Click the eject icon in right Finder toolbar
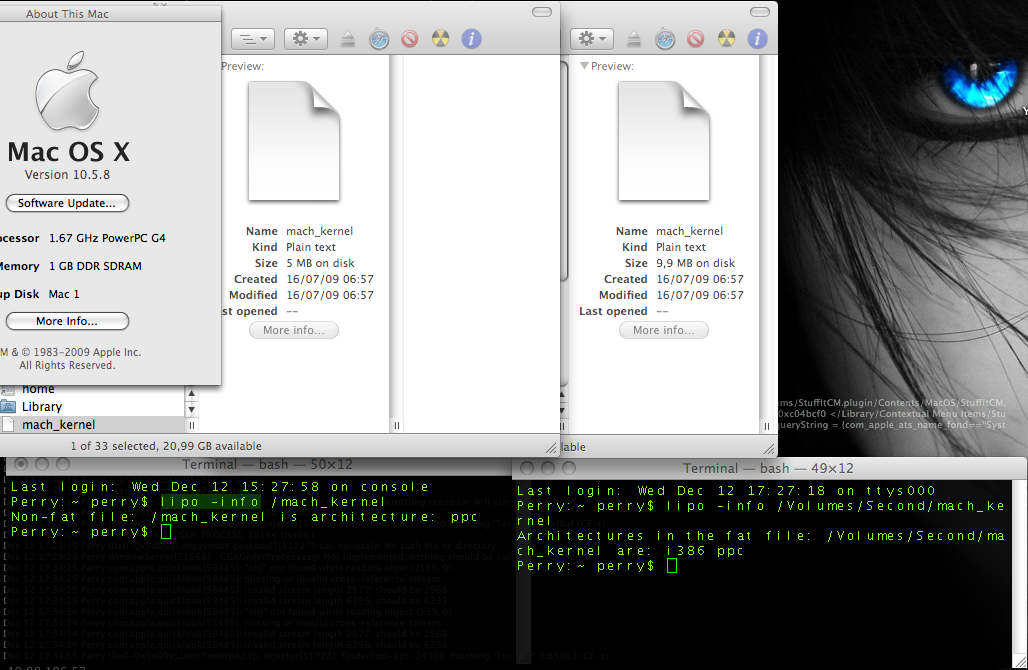The height and width of the screenshot is (670, 1028). [x=634, y=39]
